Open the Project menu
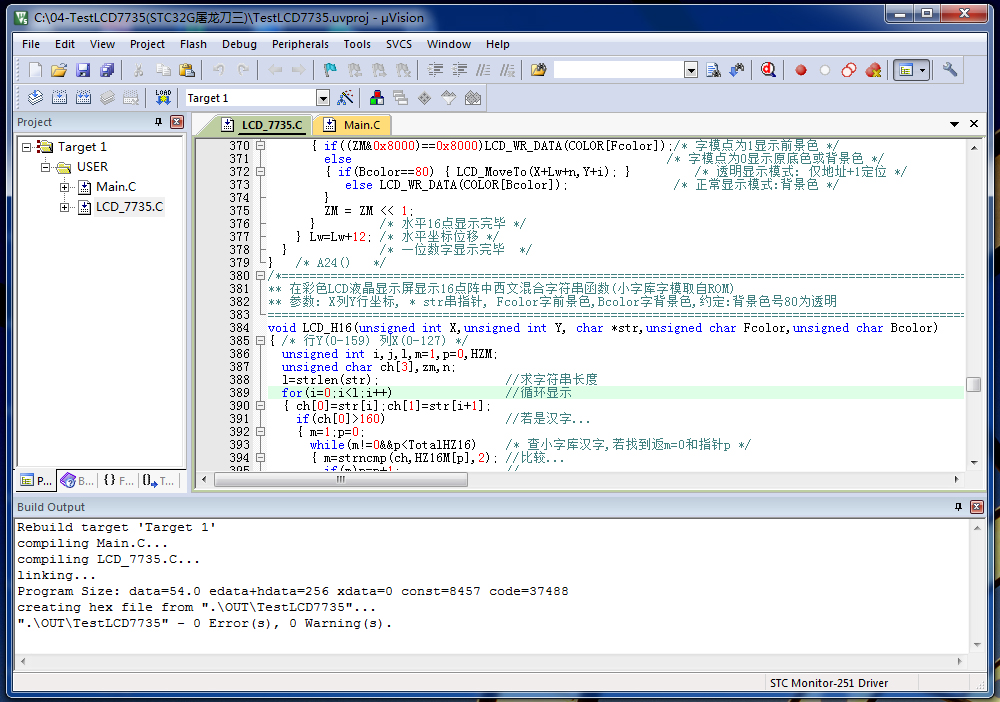This screenshot has width=1000, height=702. click(147, 44)
